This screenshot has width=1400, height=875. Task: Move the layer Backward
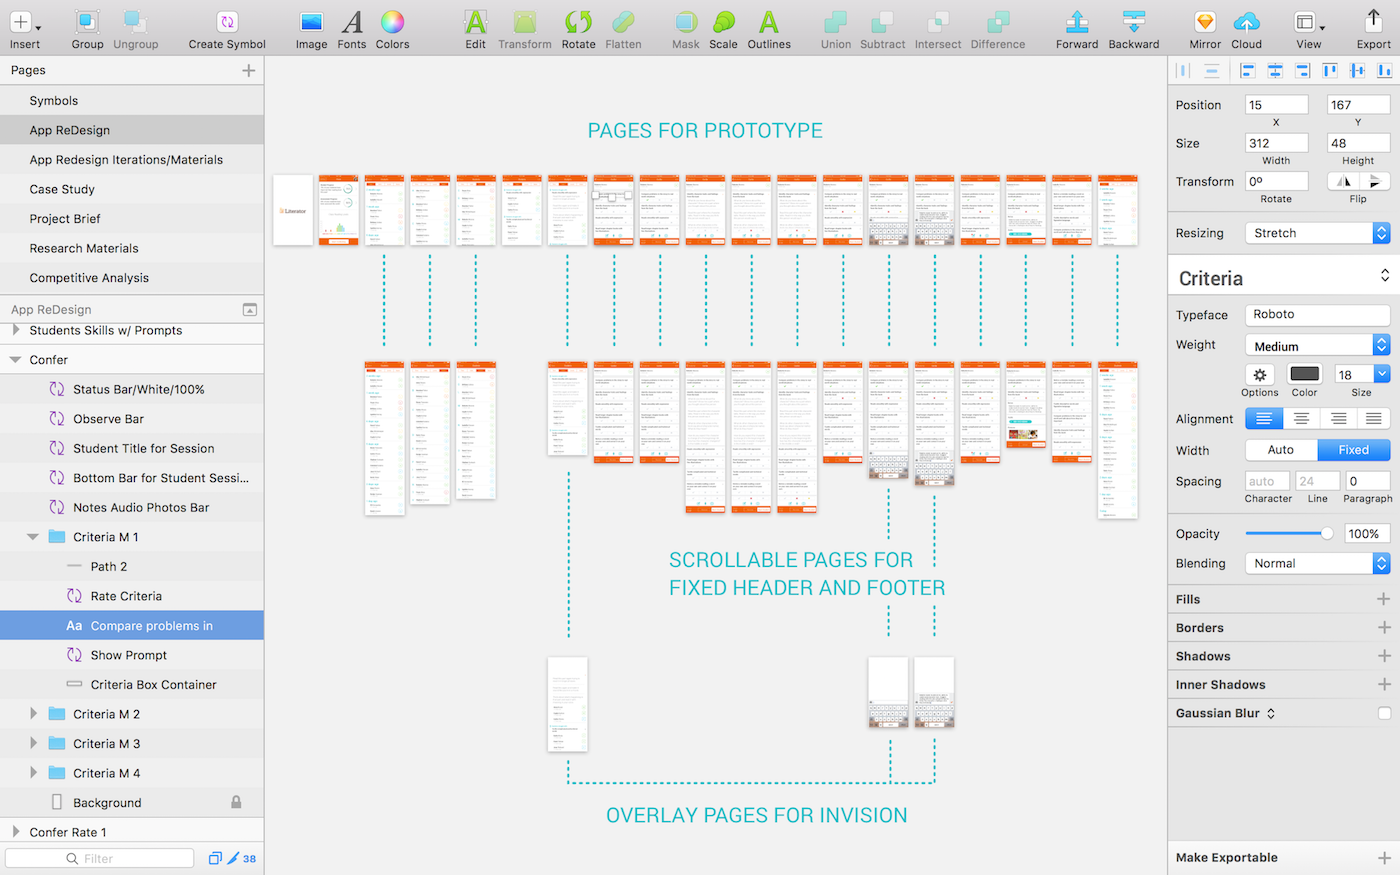coord(1134,22)
